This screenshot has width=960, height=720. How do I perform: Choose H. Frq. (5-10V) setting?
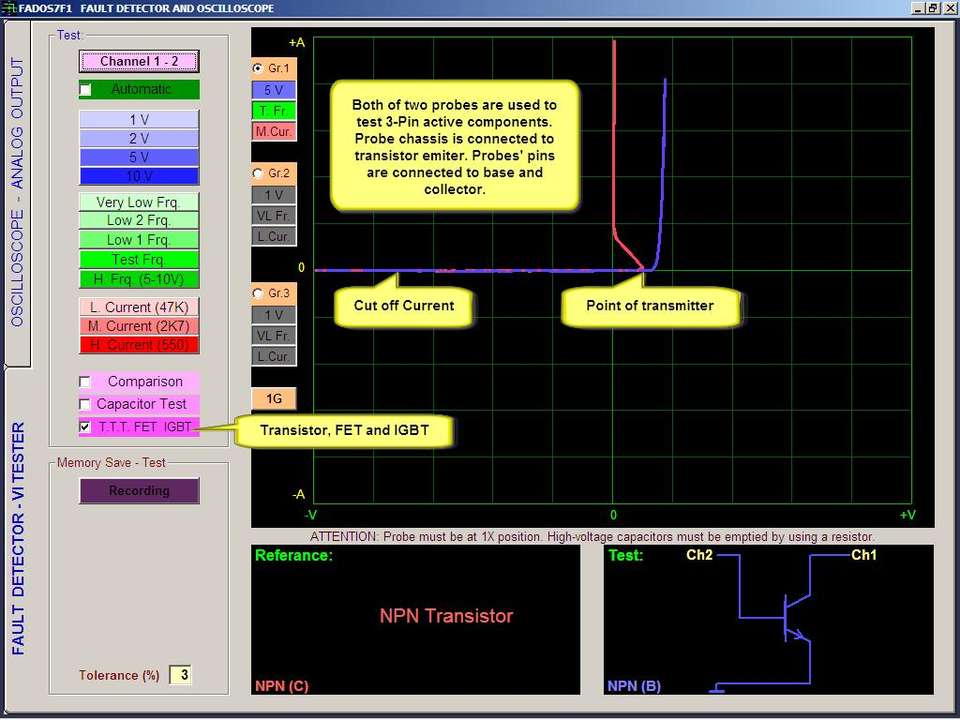[139, 279]
